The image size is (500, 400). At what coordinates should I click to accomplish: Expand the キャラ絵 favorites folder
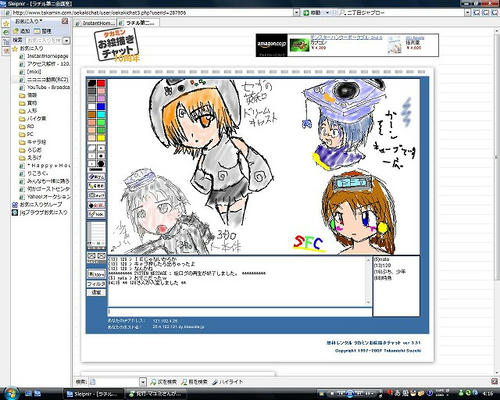(33, 142)
